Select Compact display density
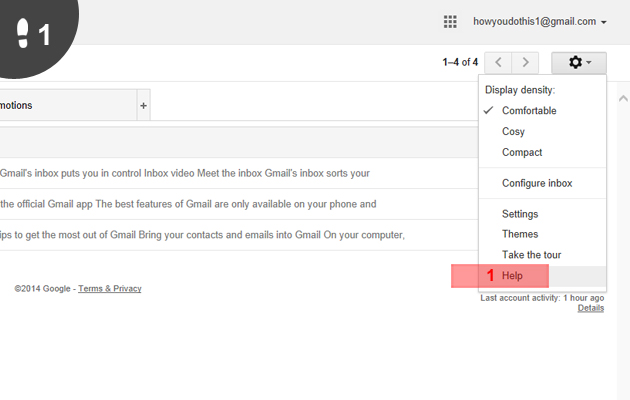Screen dimensions: 630x400 pyautogui.click(x=542, y=153)
